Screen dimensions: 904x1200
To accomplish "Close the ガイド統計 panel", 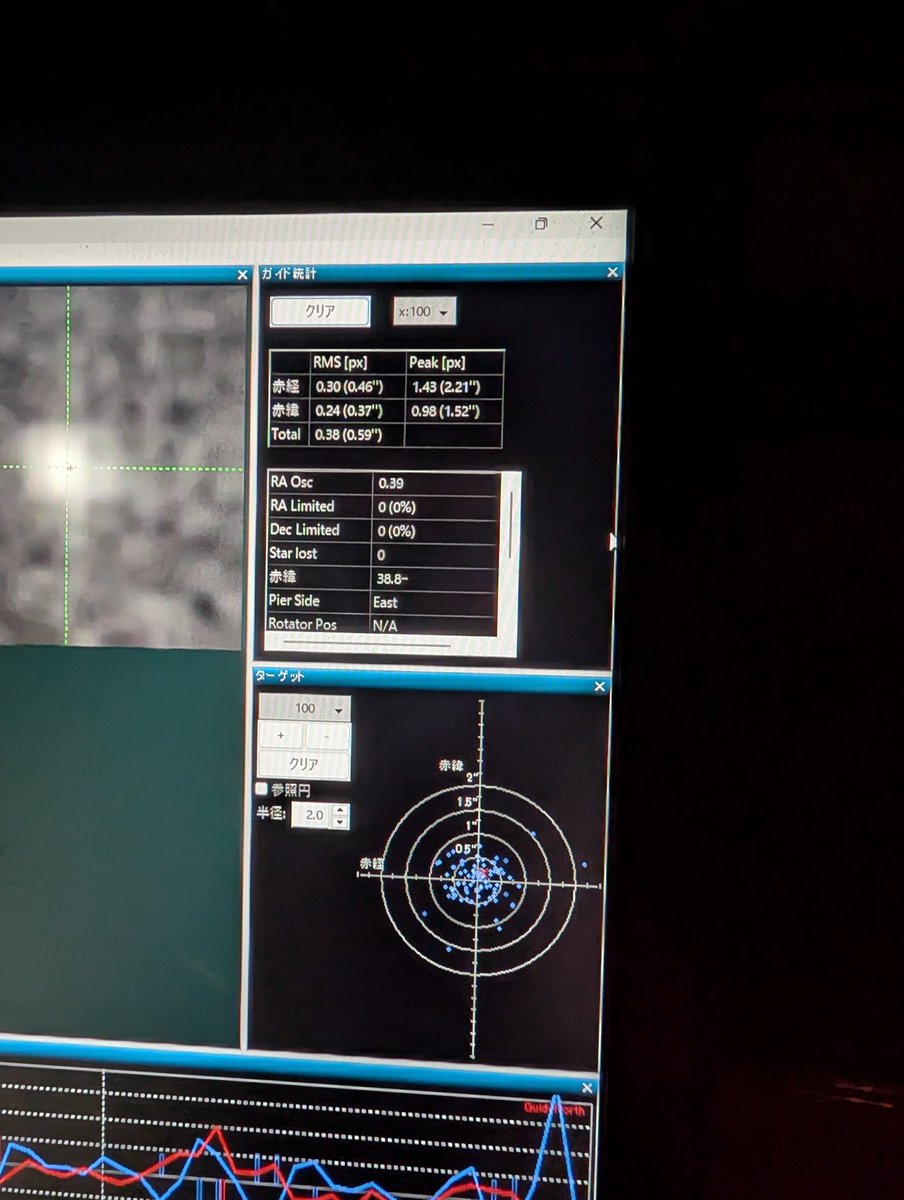I will tap(612, 272).
